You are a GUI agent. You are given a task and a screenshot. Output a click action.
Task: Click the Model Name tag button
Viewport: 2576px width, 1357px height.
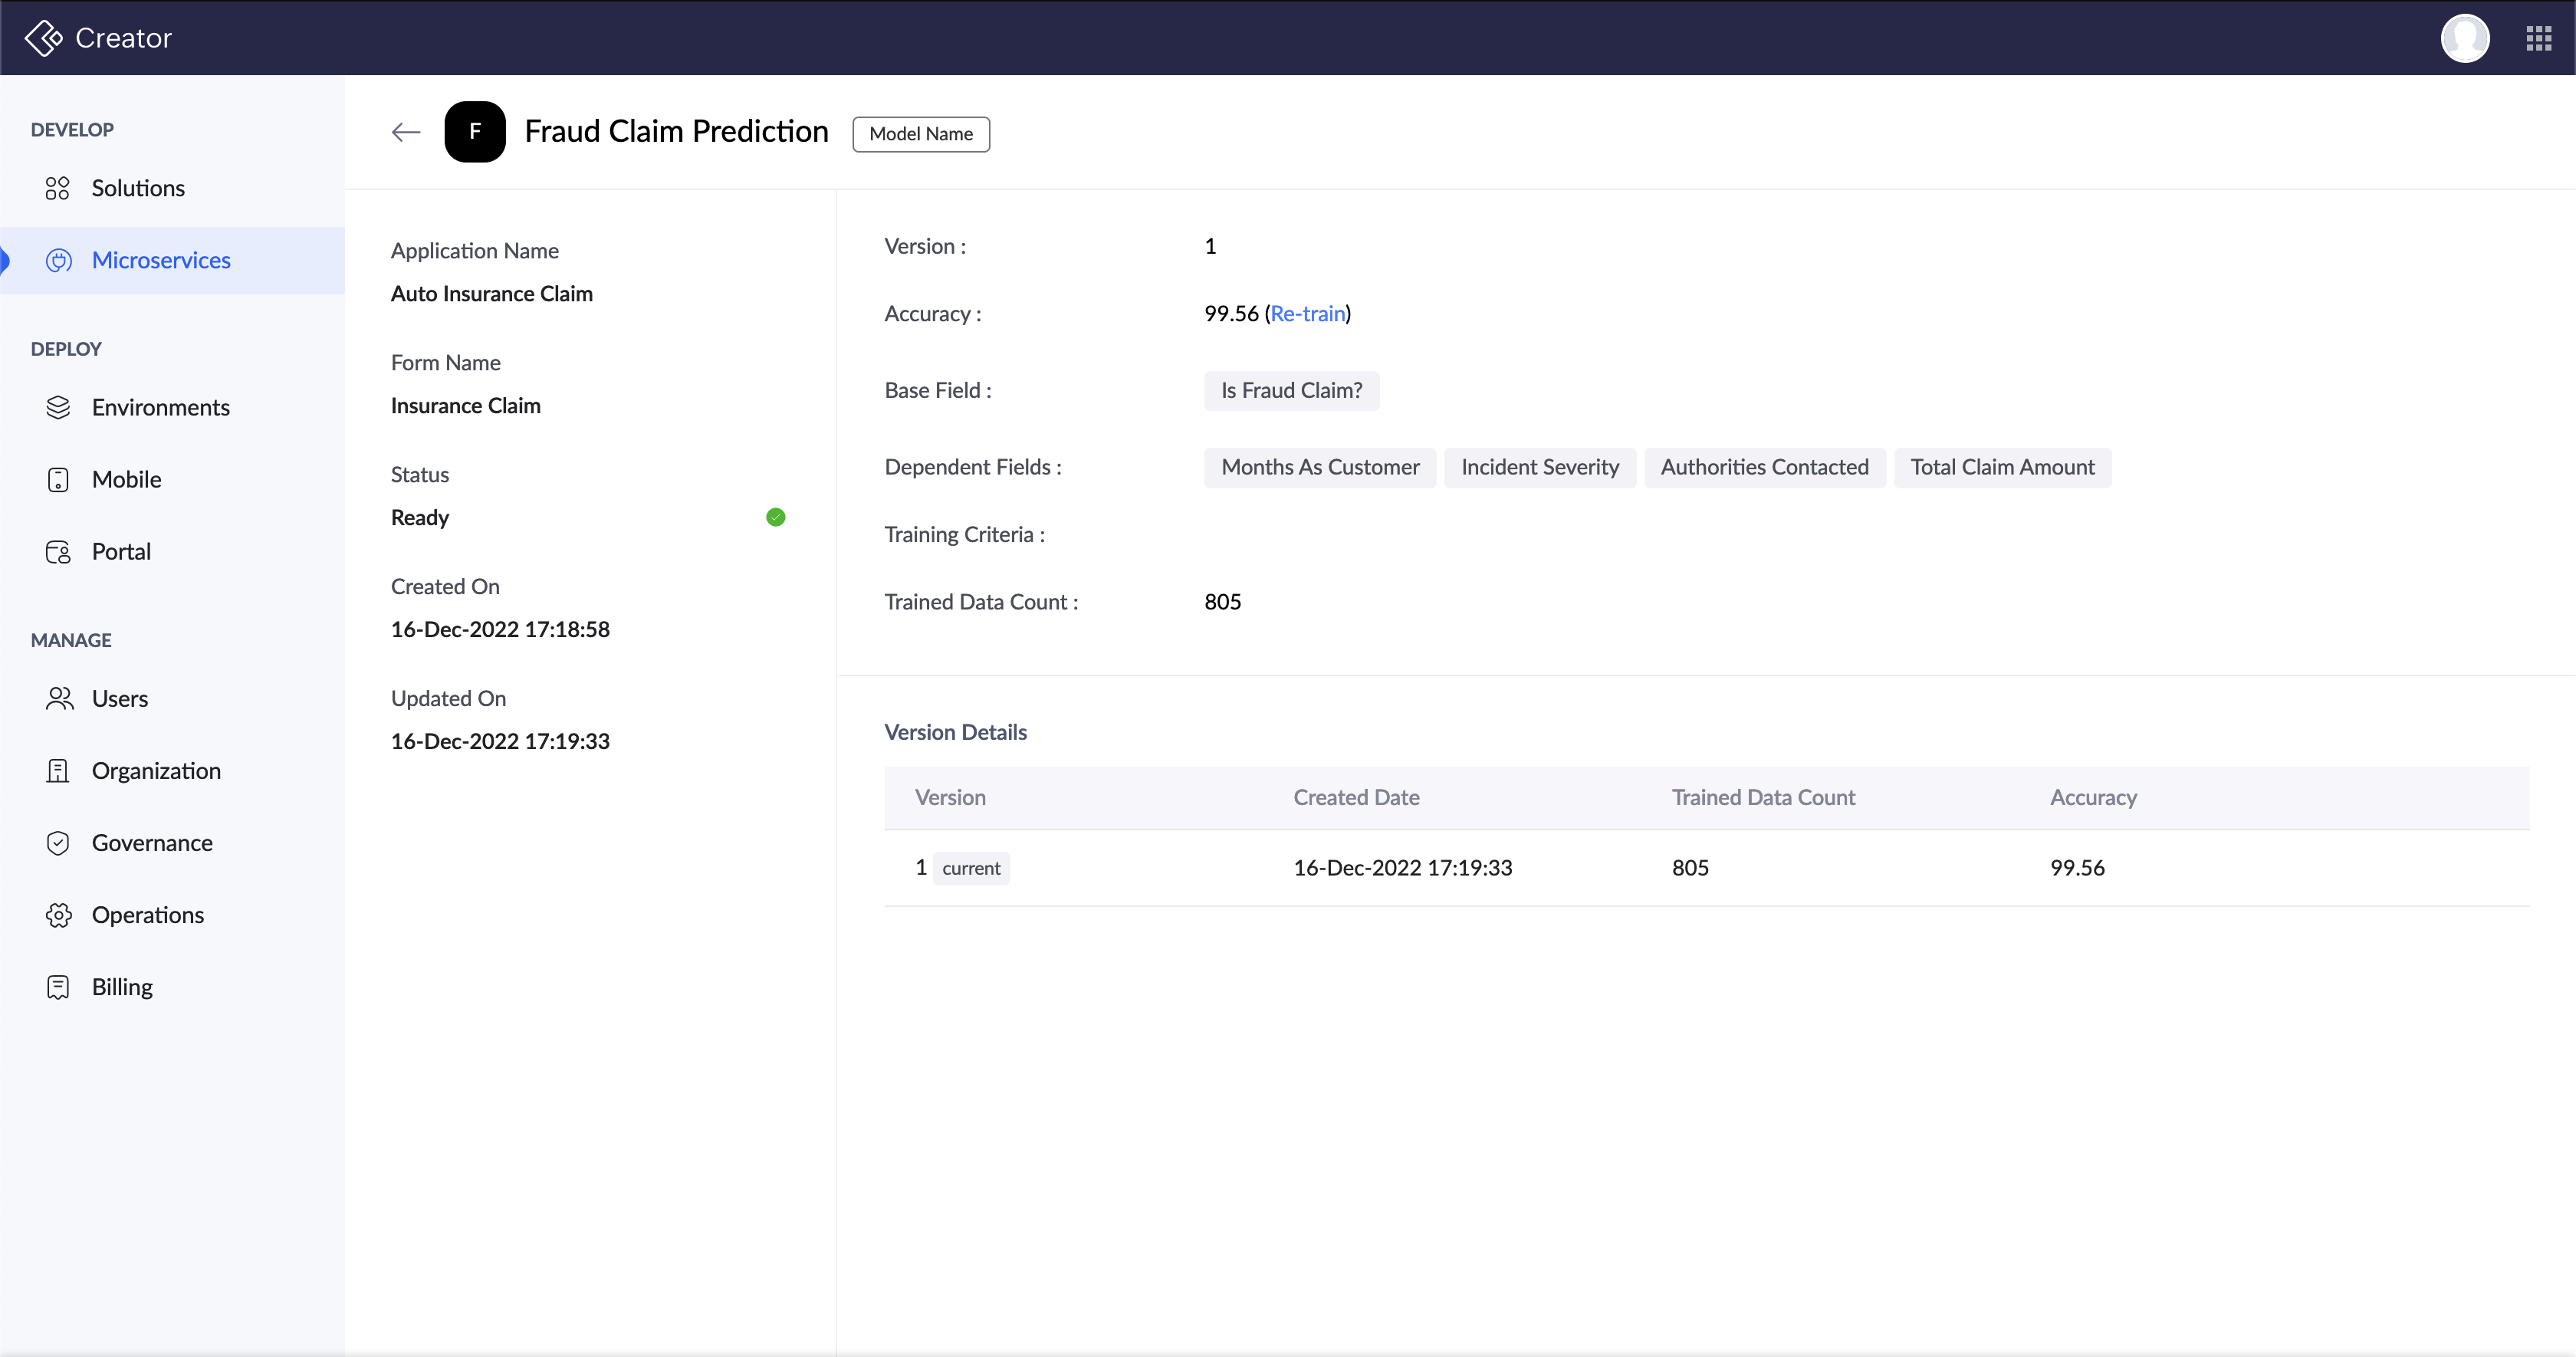(x=920, y=134)
